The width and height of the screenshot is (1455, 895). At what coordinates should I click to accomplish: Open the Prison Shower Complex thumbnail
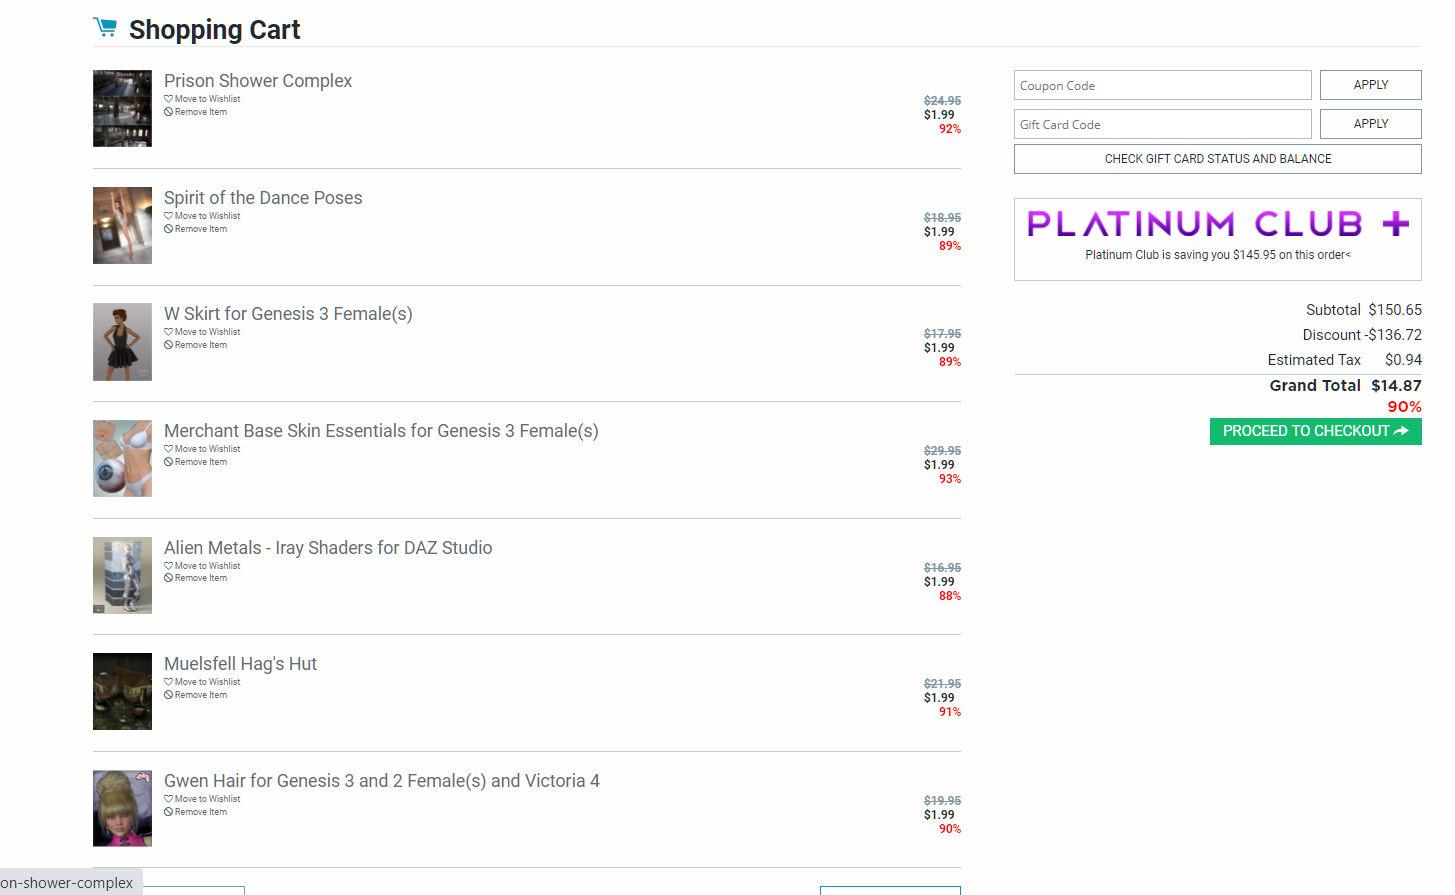click(122, 108)
